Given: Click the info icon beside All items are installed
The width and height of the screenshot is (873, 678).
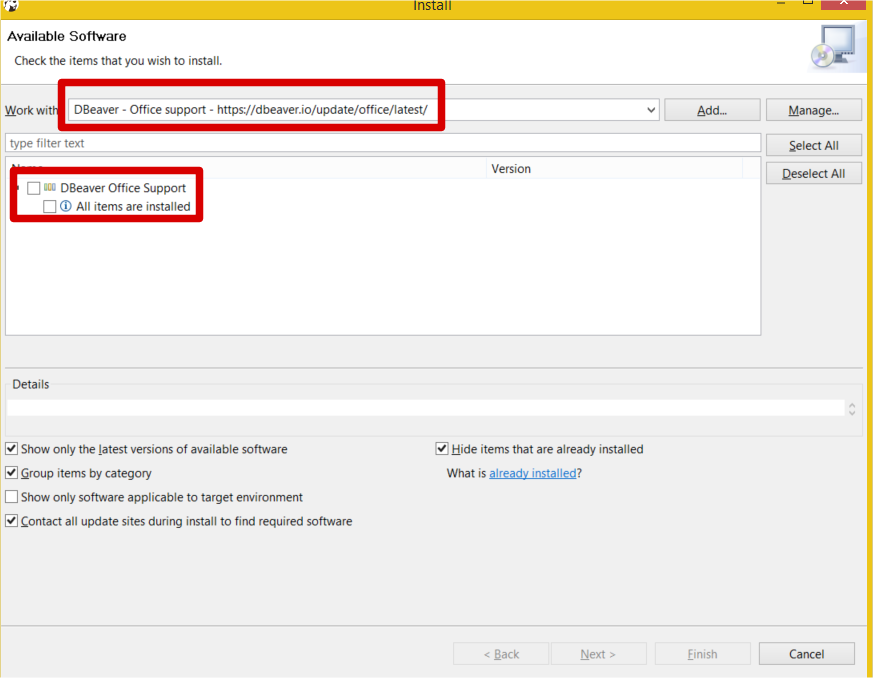Looking at the screenshot, I should pos(66,207).
